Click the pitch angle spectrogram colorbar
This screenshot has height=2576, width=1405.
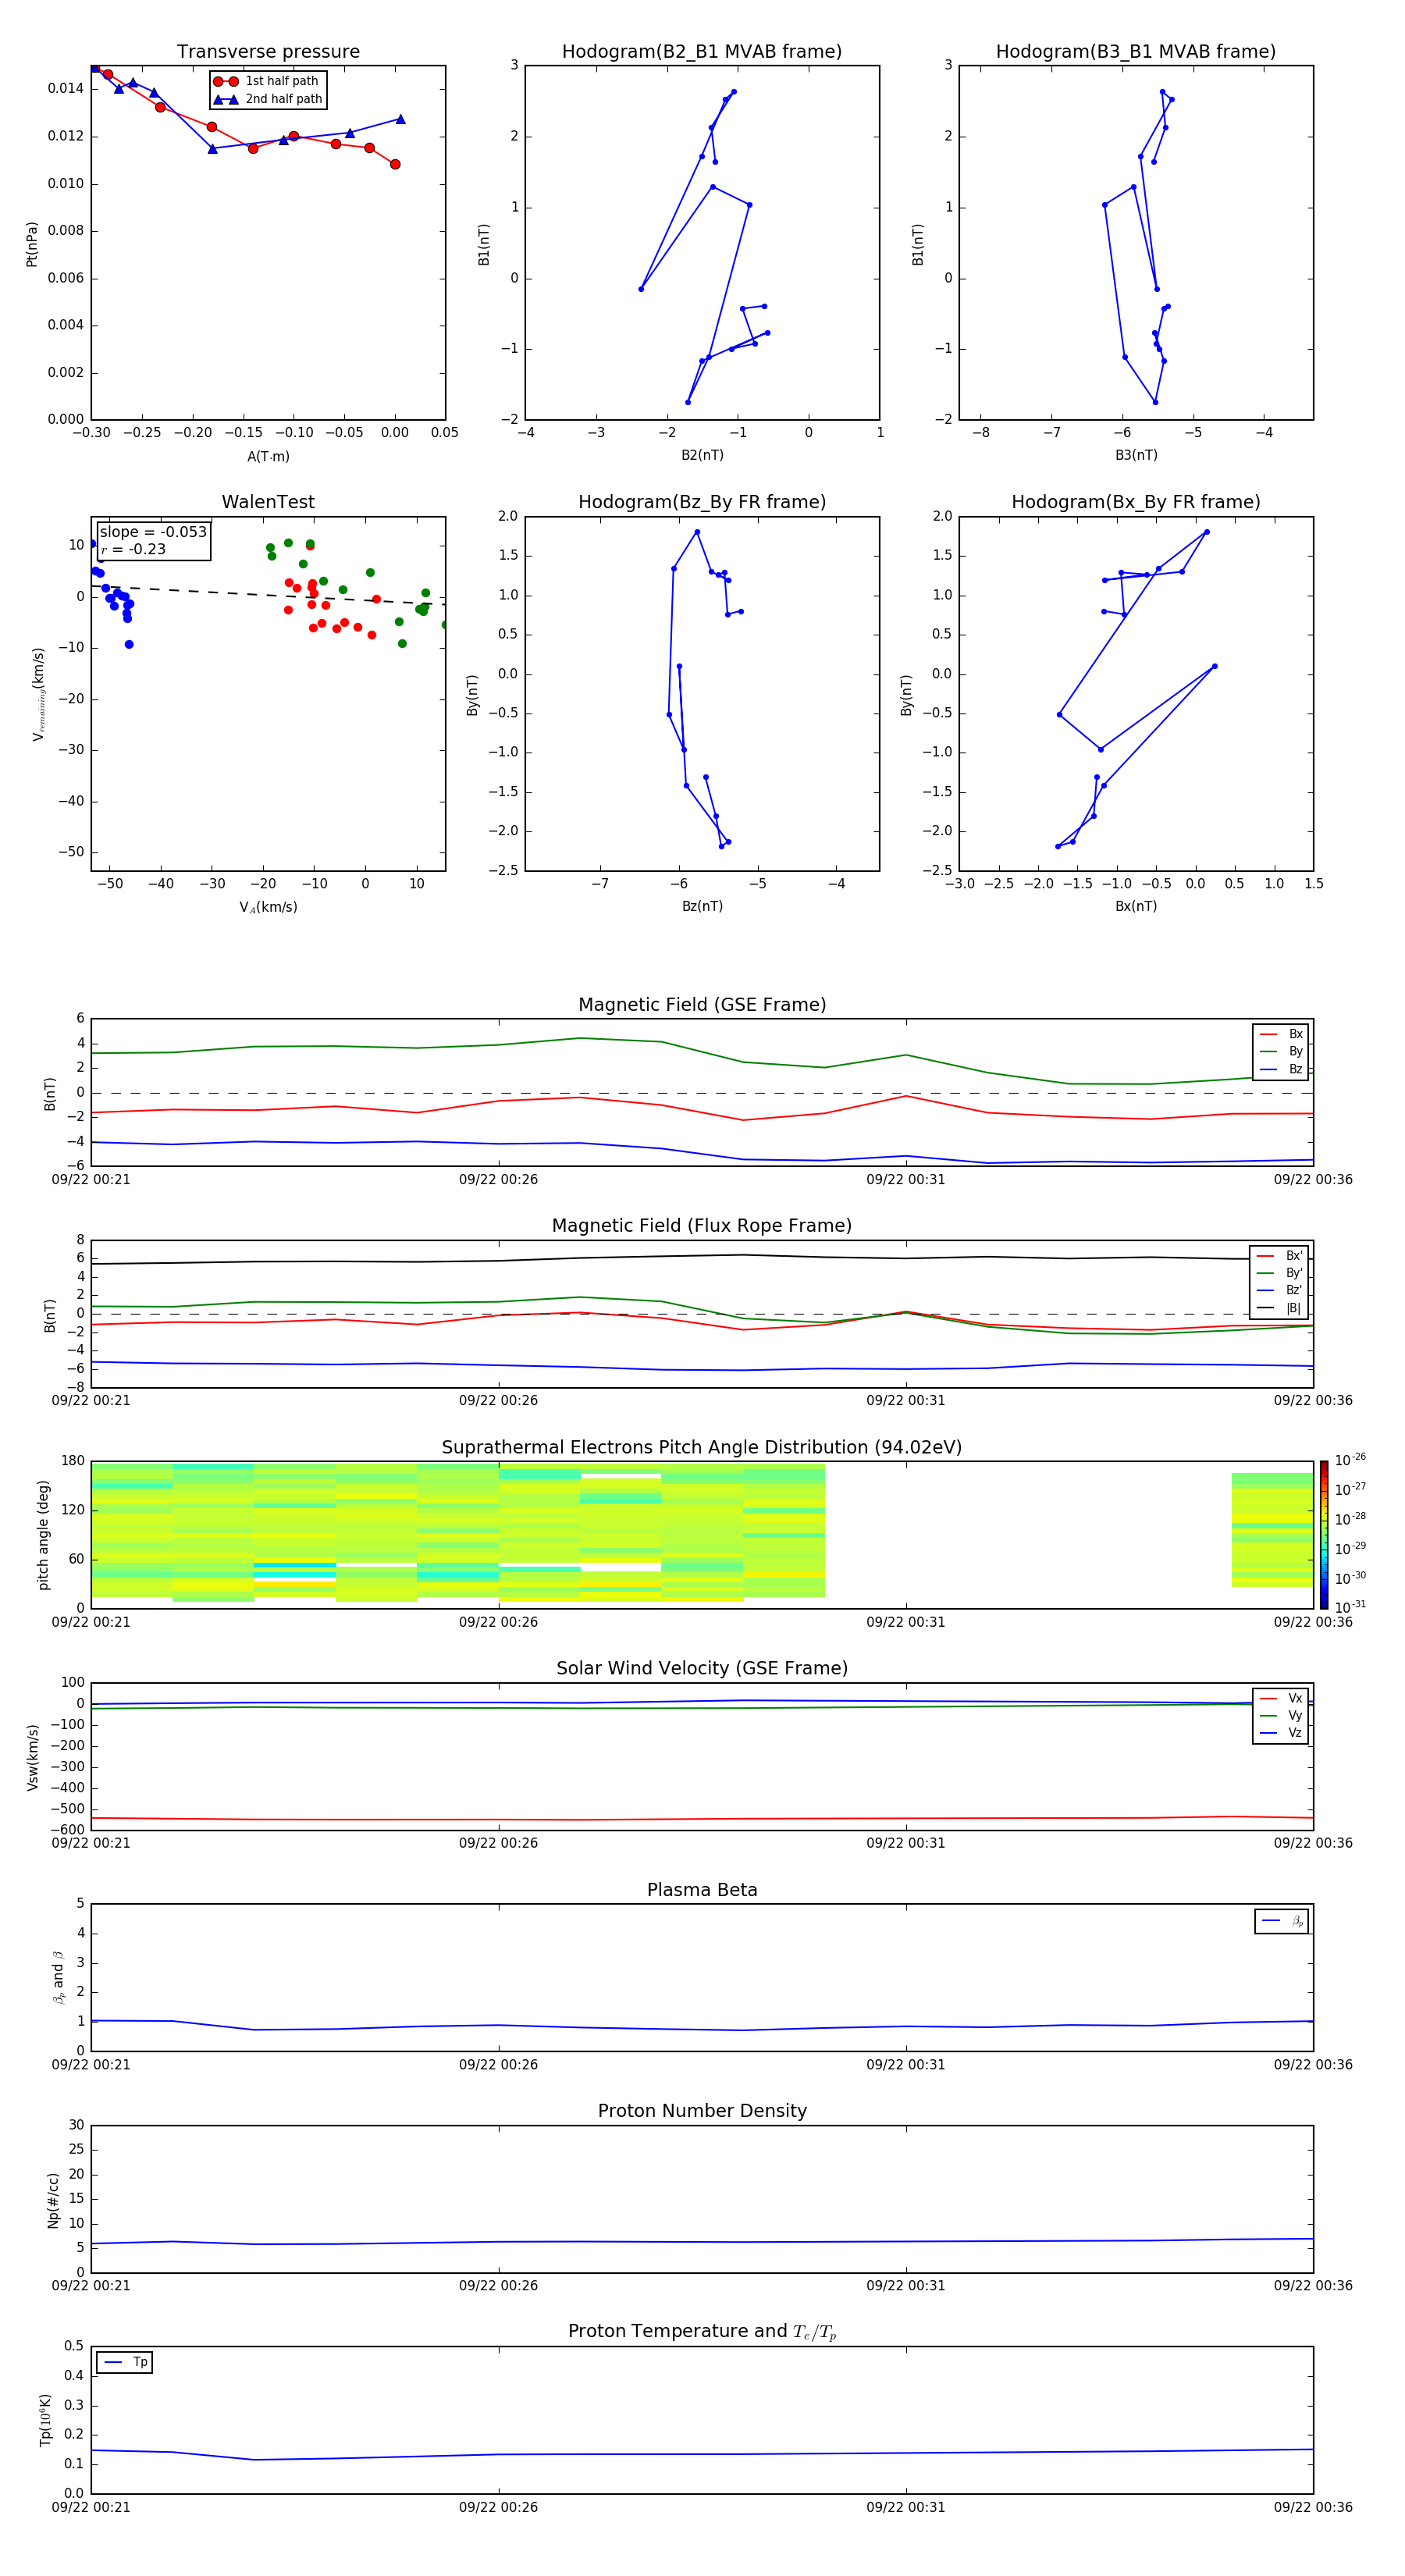[x=1324, y=1535]
